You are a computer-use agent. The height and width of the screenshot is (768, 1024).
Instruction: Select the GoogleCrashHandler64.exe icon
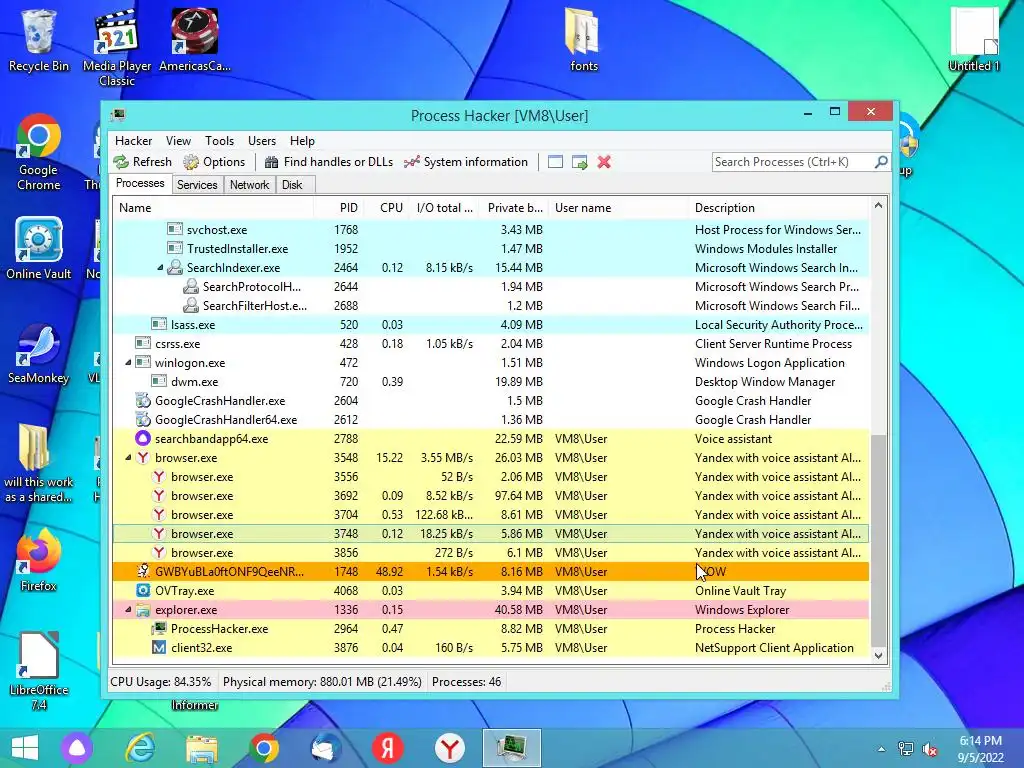click(143, 420)
